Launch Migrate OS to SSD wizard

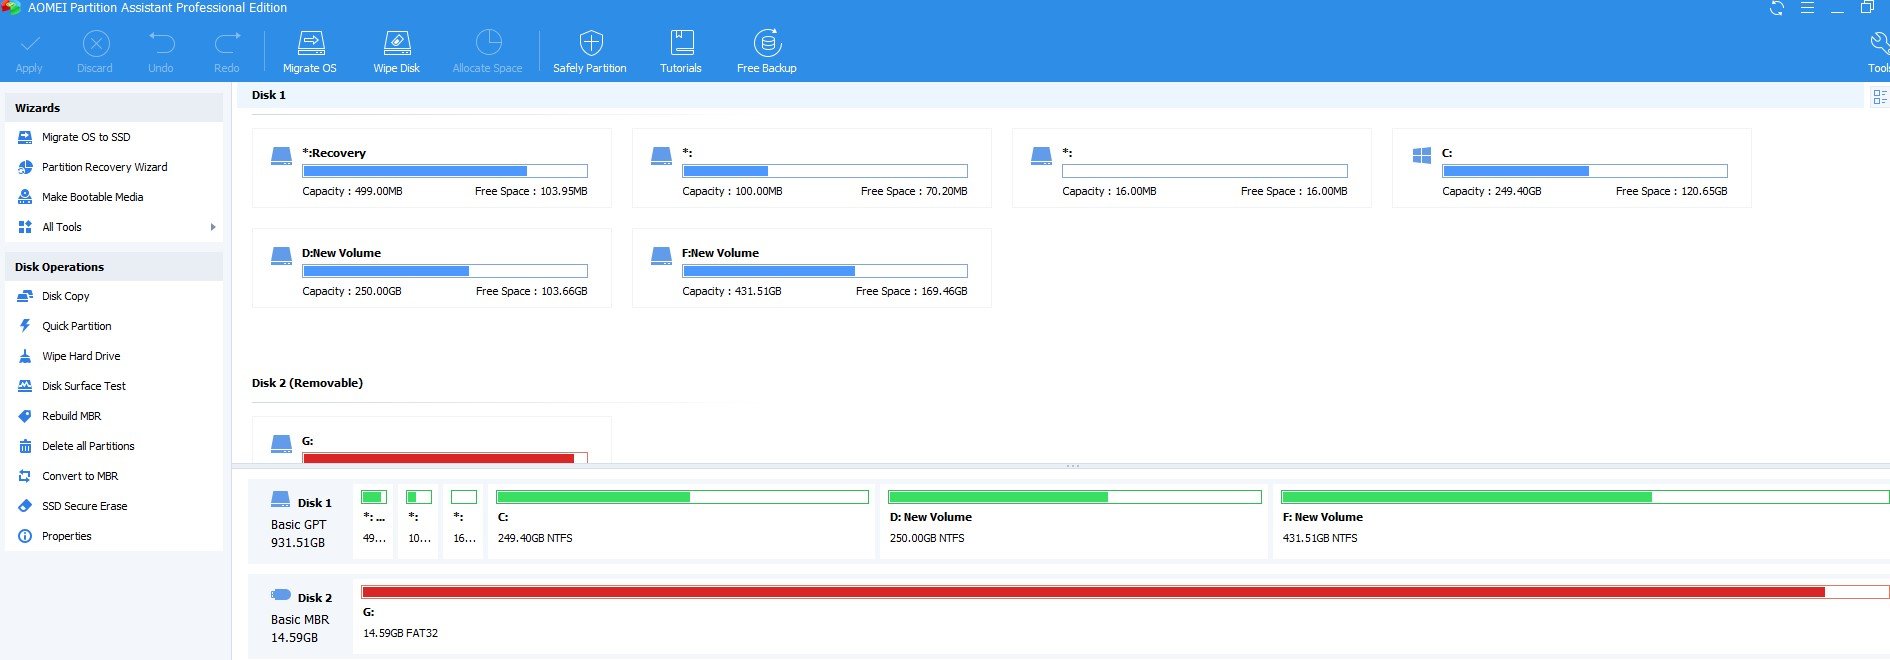point(86,137)
